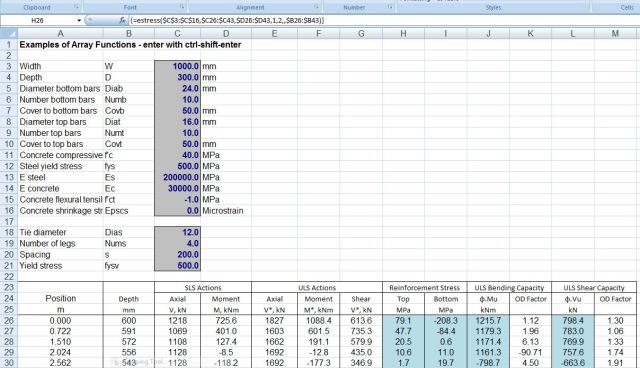The width and height of the screenshot is (640, 368).
Task: Click the Name Box showing H26
Action: point(38,20)
